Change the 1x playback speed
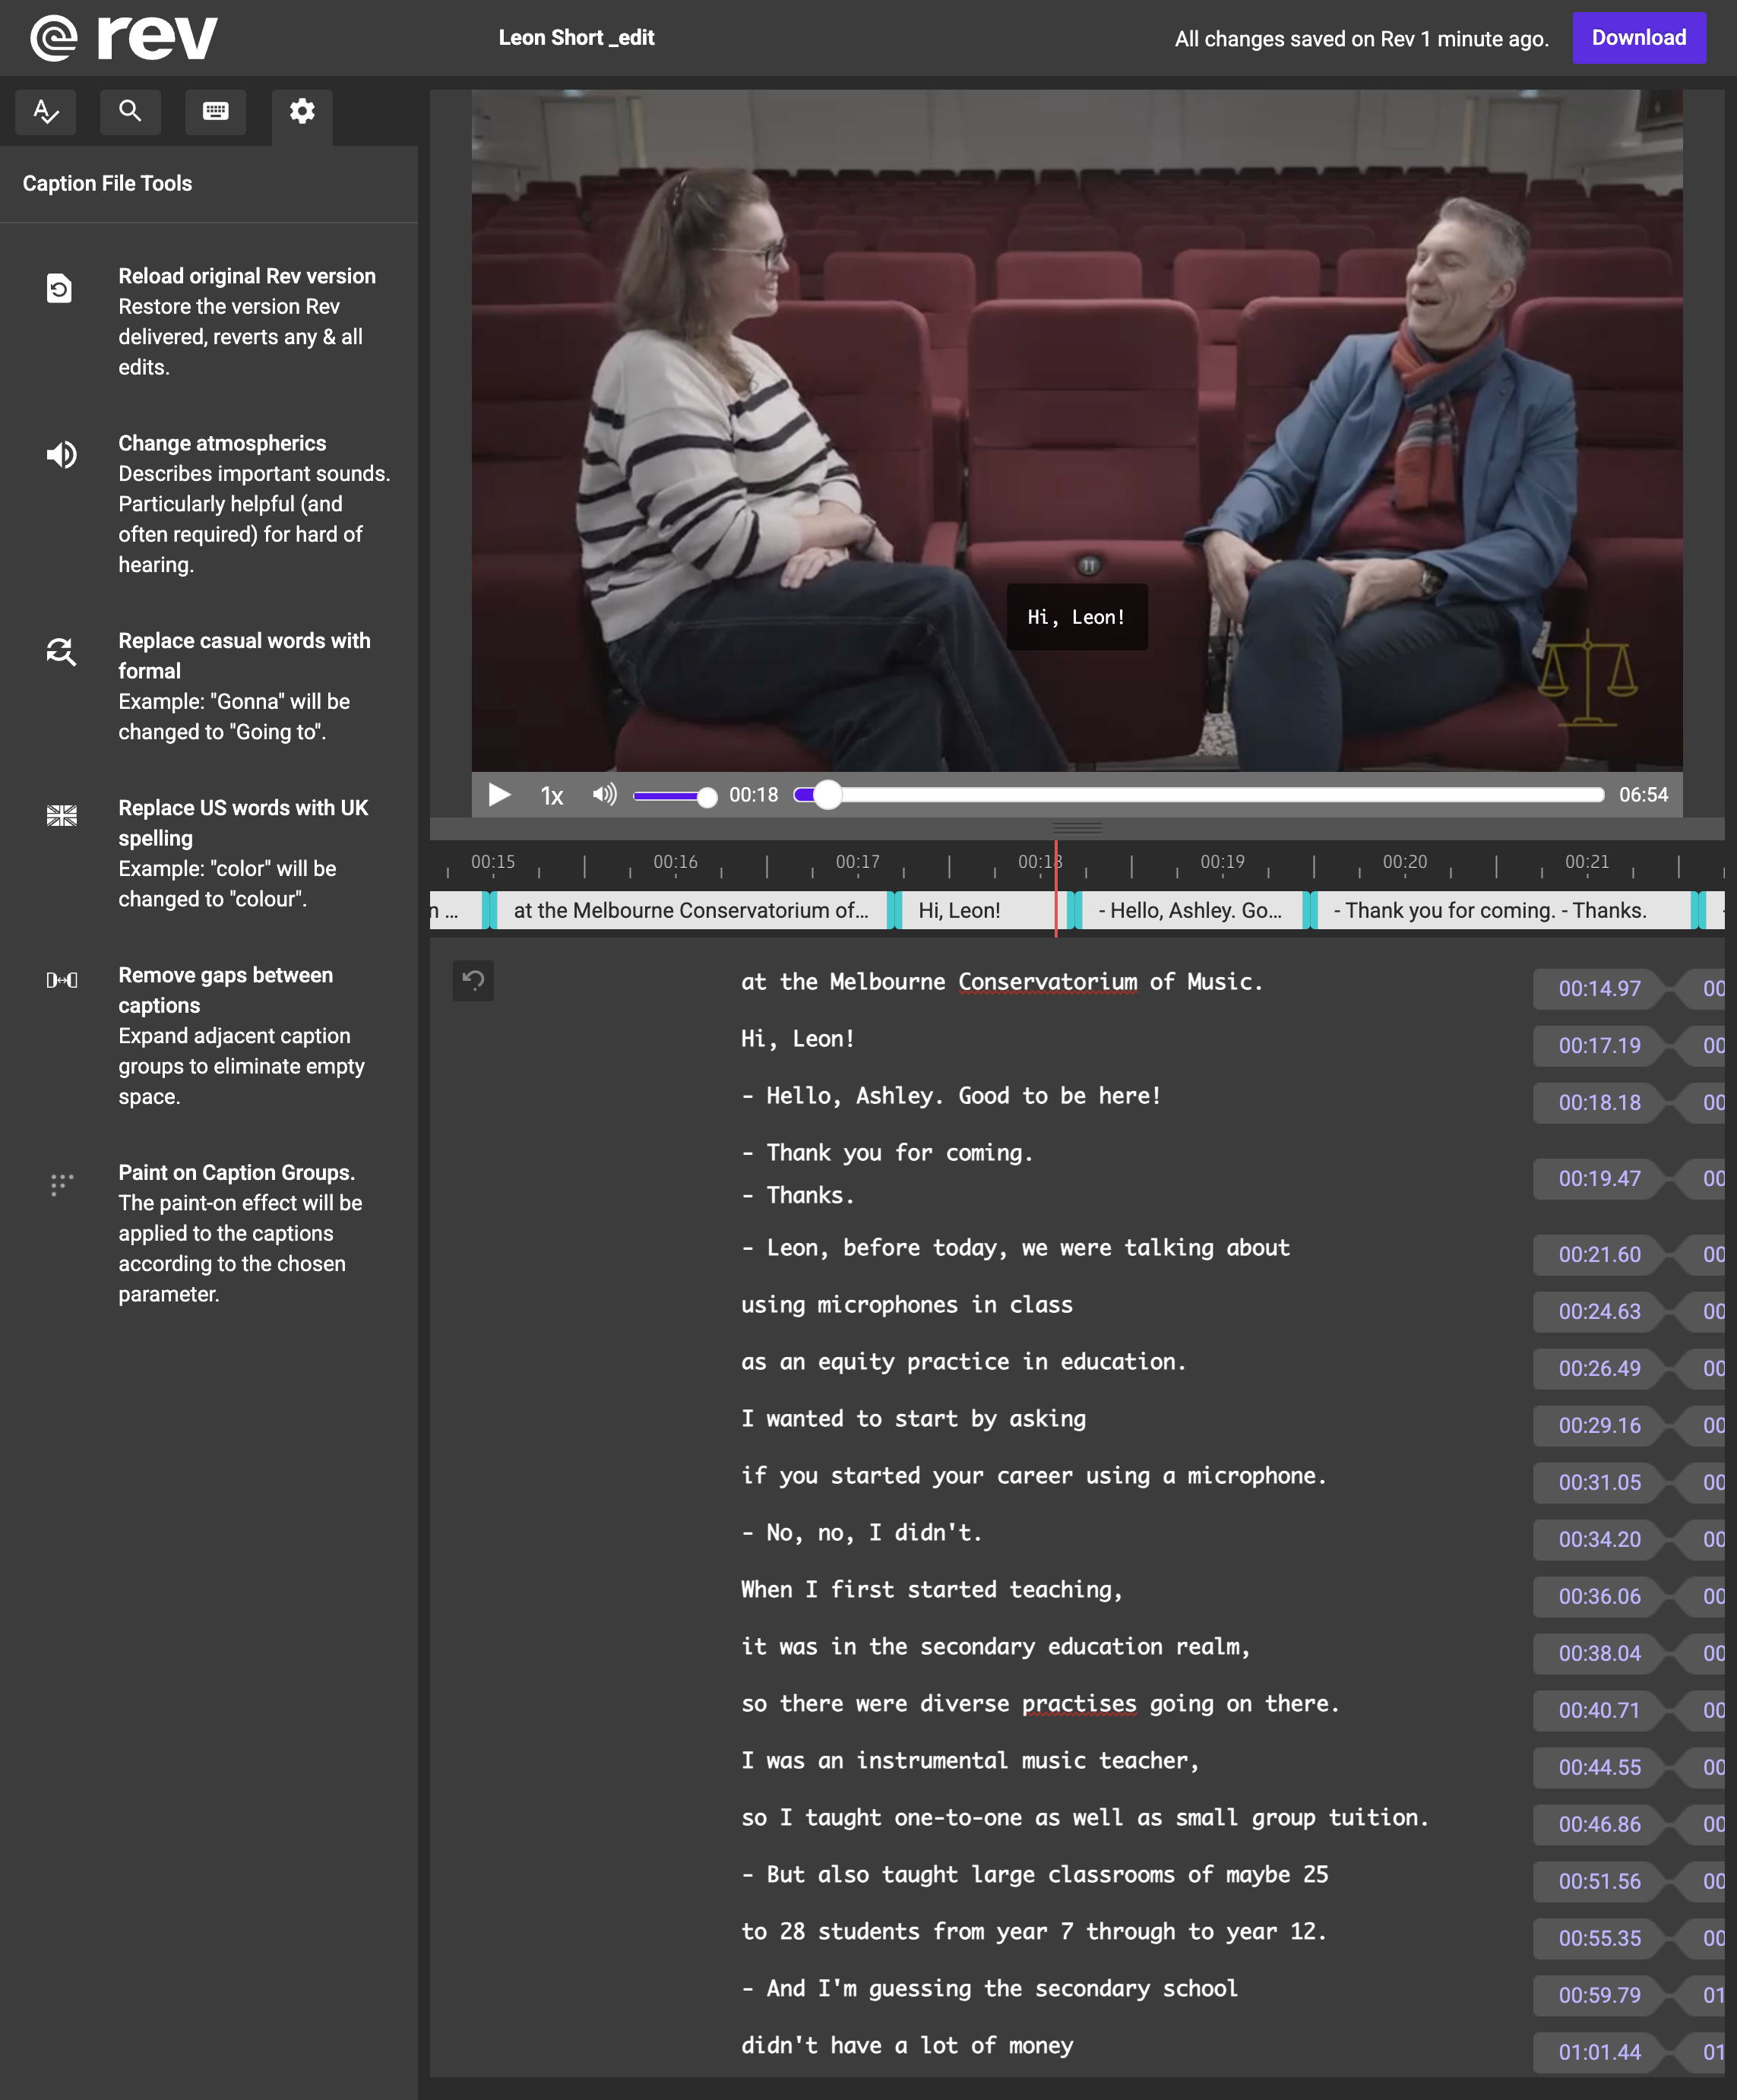 [552, 796]
